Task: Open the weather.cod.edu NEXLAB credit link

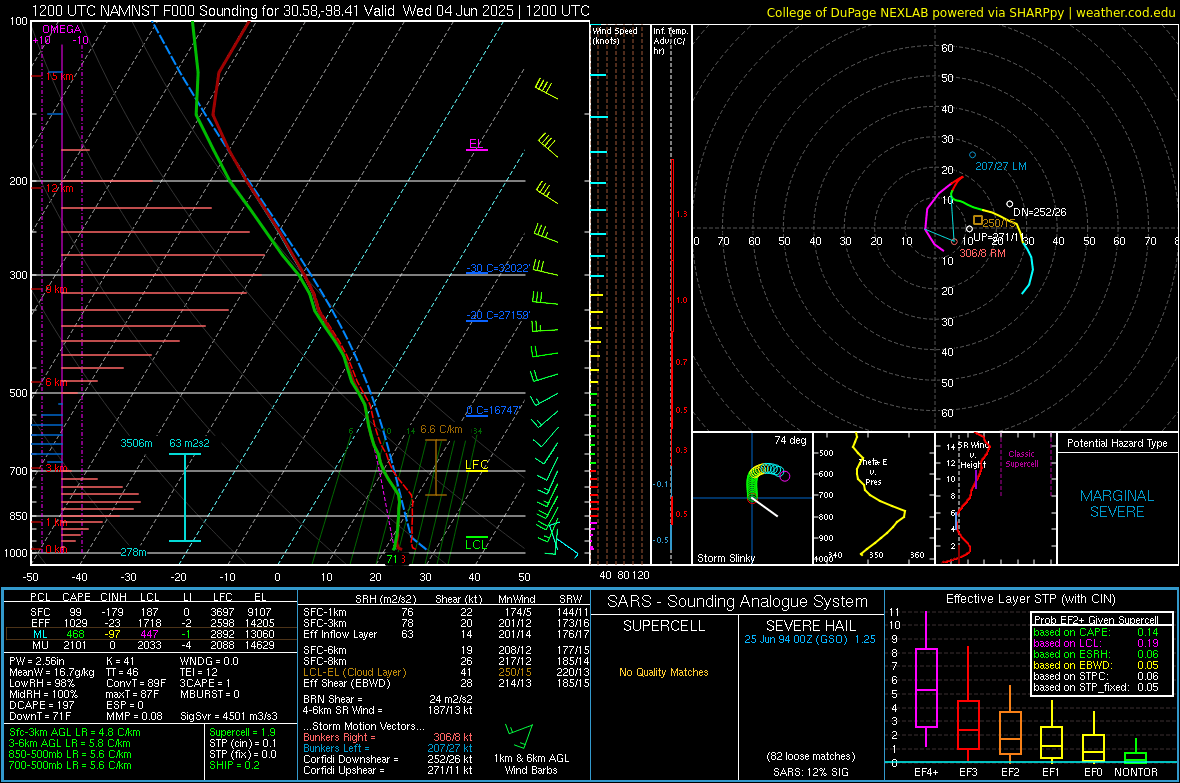Action: [971, 12]
